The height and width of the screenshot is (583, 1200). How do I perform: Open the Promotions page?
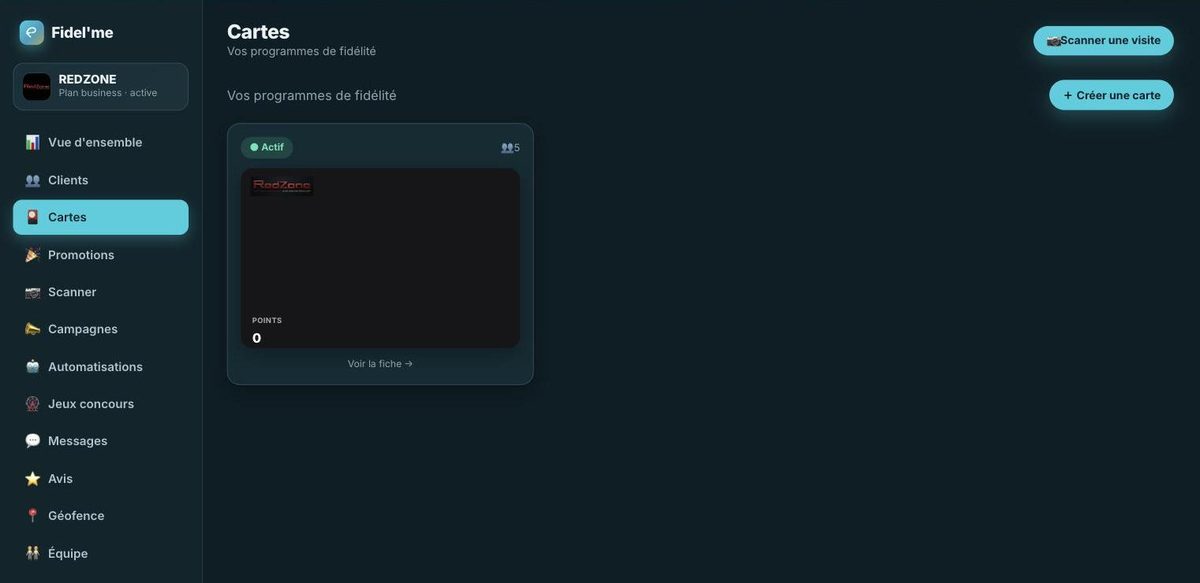(x=101, y=255)
